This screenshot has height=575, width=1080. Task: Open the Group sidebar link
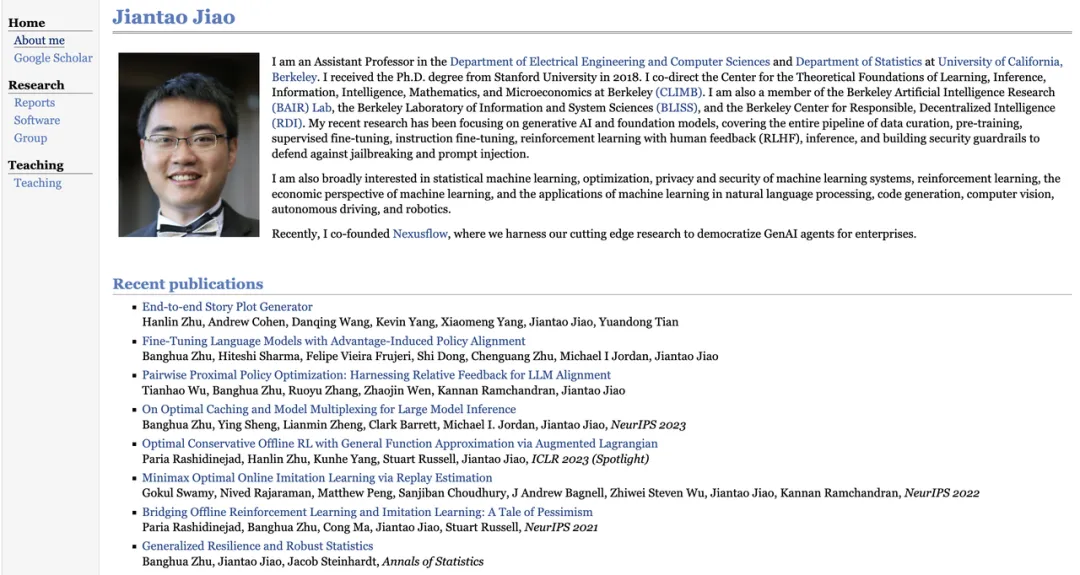[30, 138]
